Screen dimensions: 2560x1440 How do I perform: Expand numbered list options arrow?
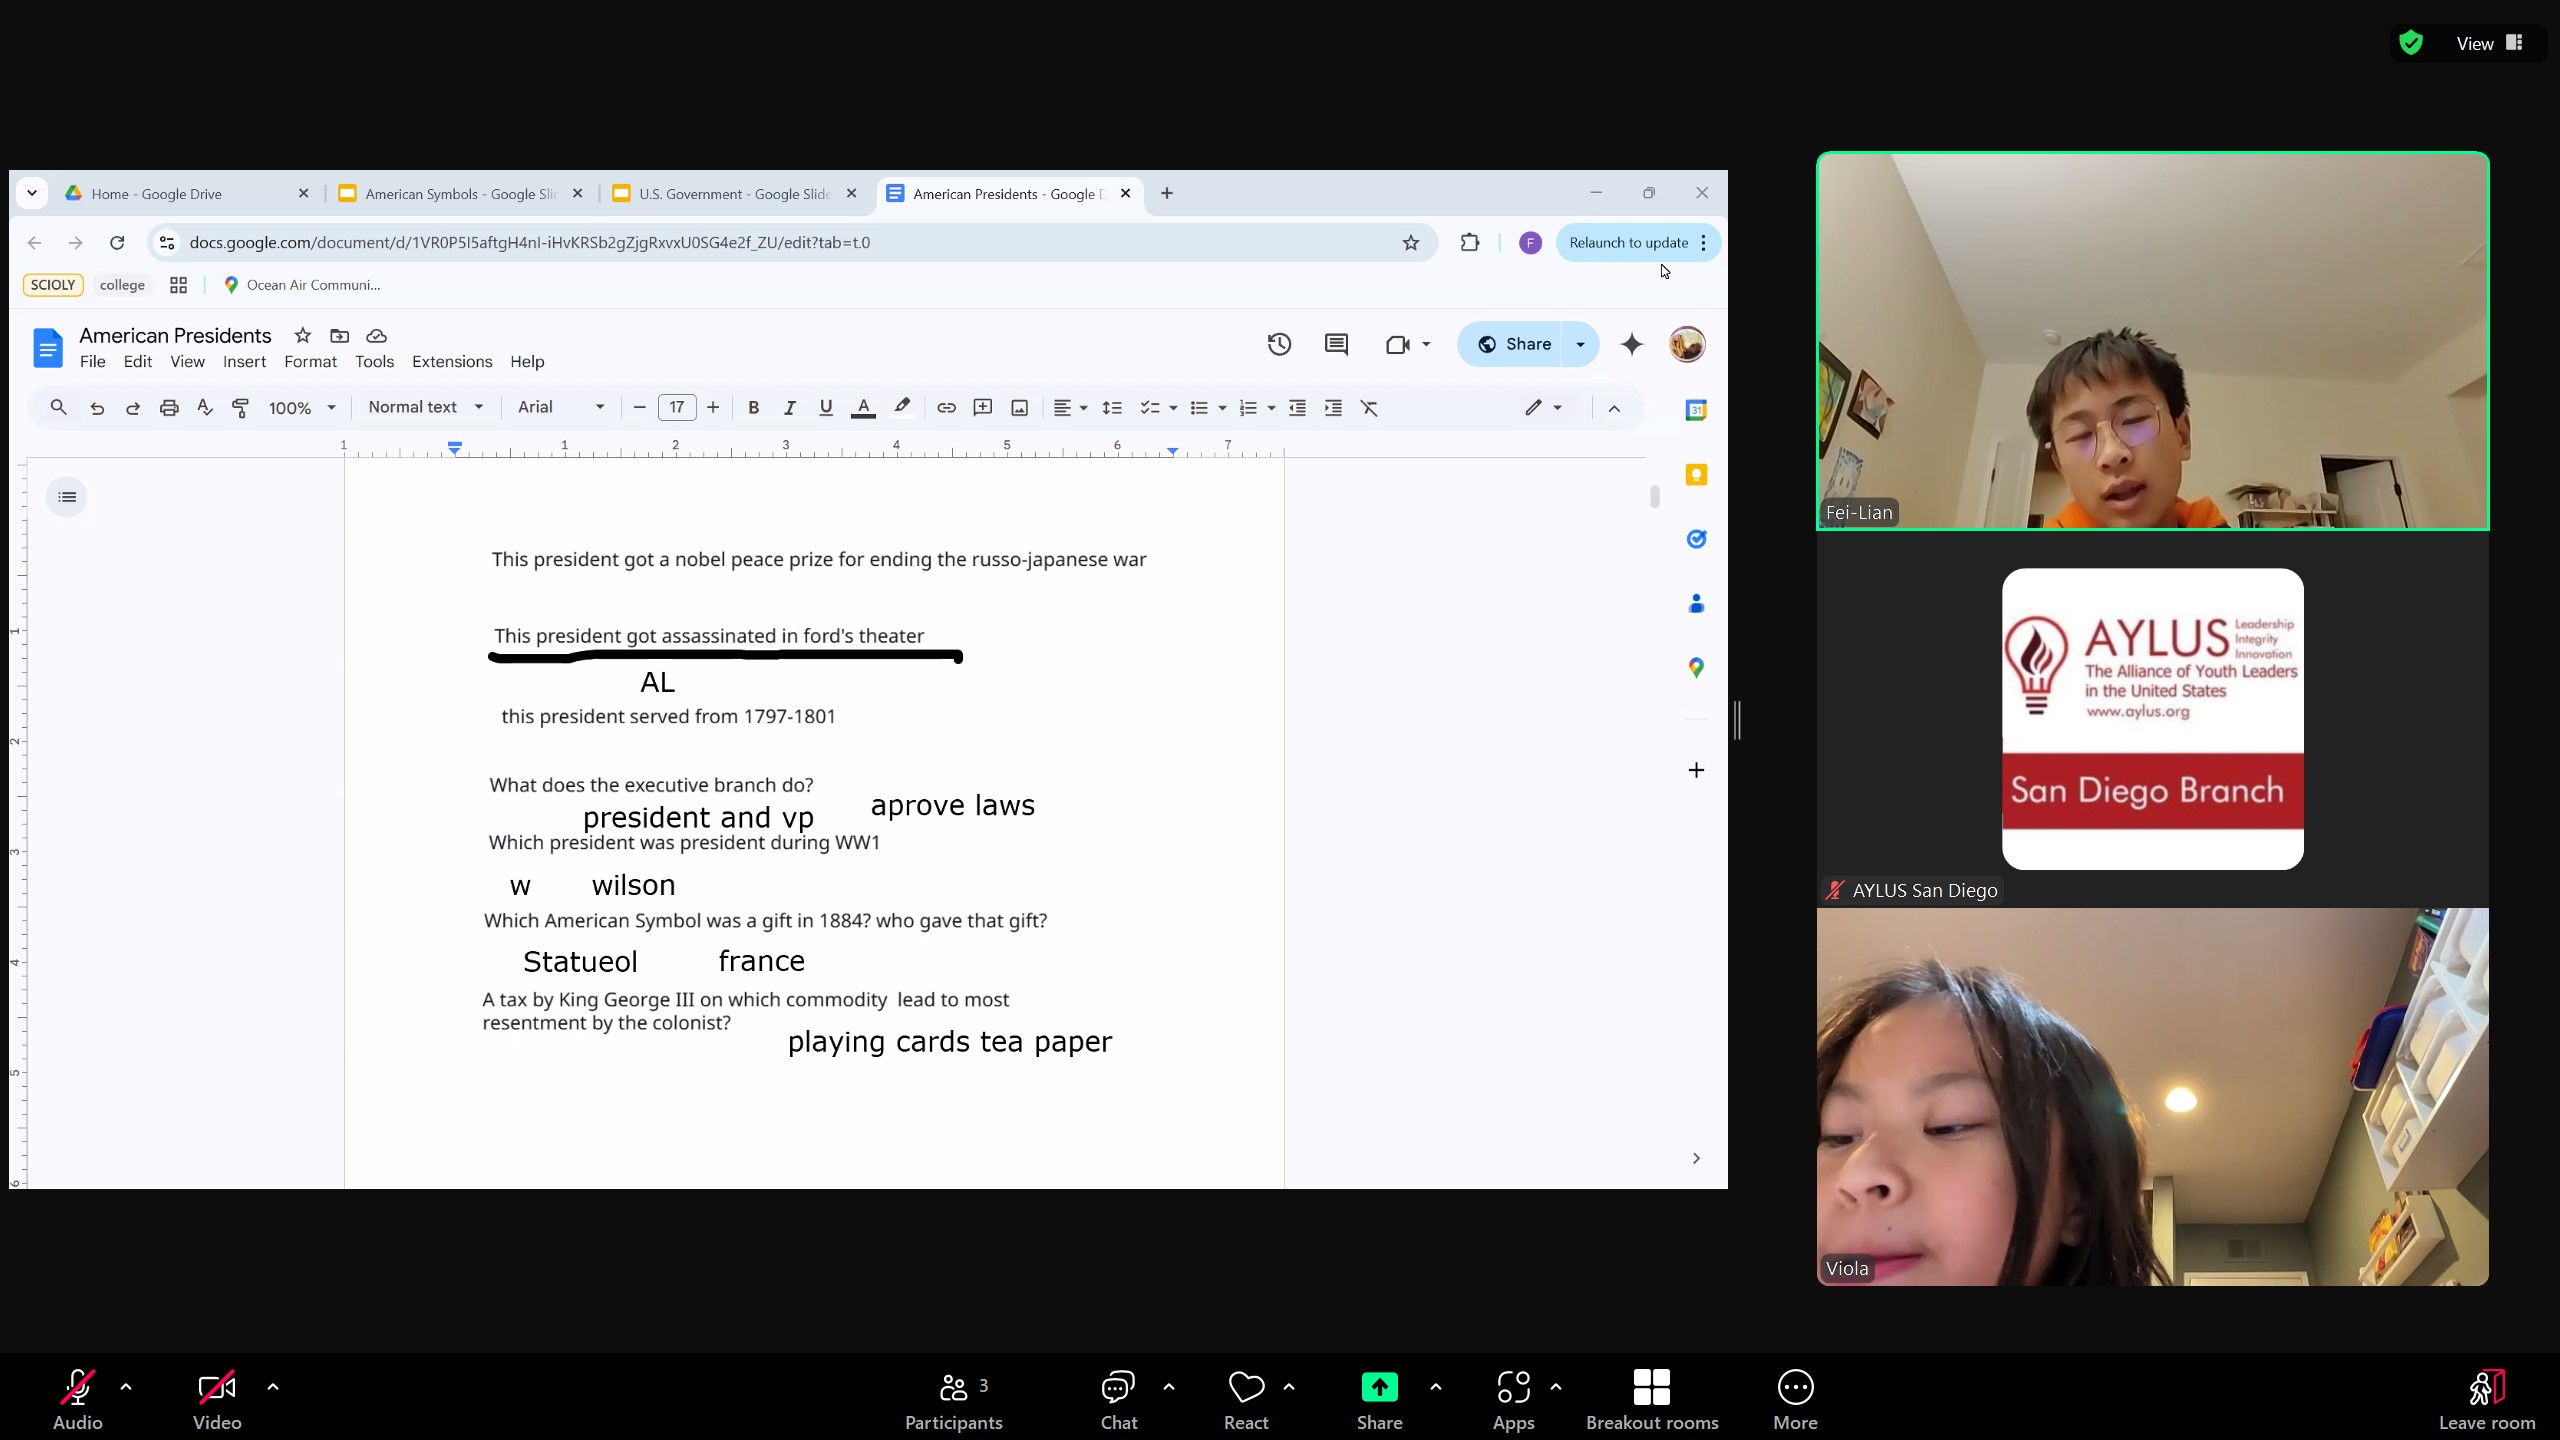tap(1271, 408)
